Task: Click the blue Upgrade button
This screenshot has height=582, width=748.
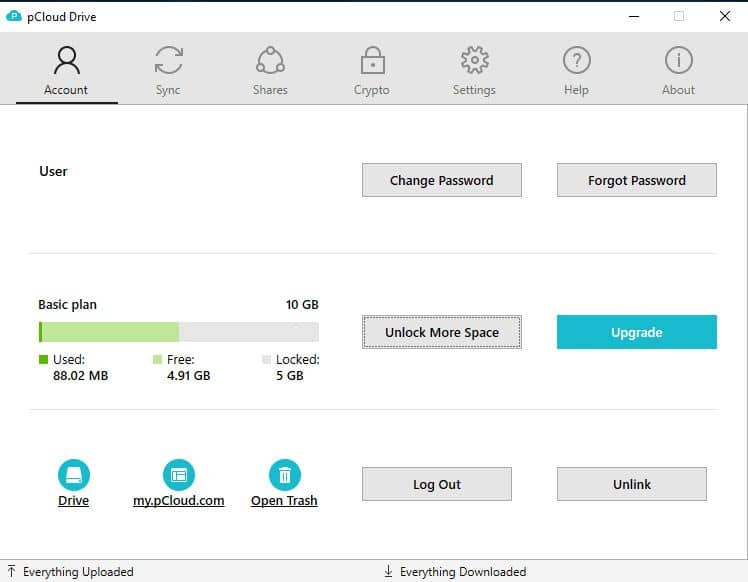Action: click(x=637, y=332)
